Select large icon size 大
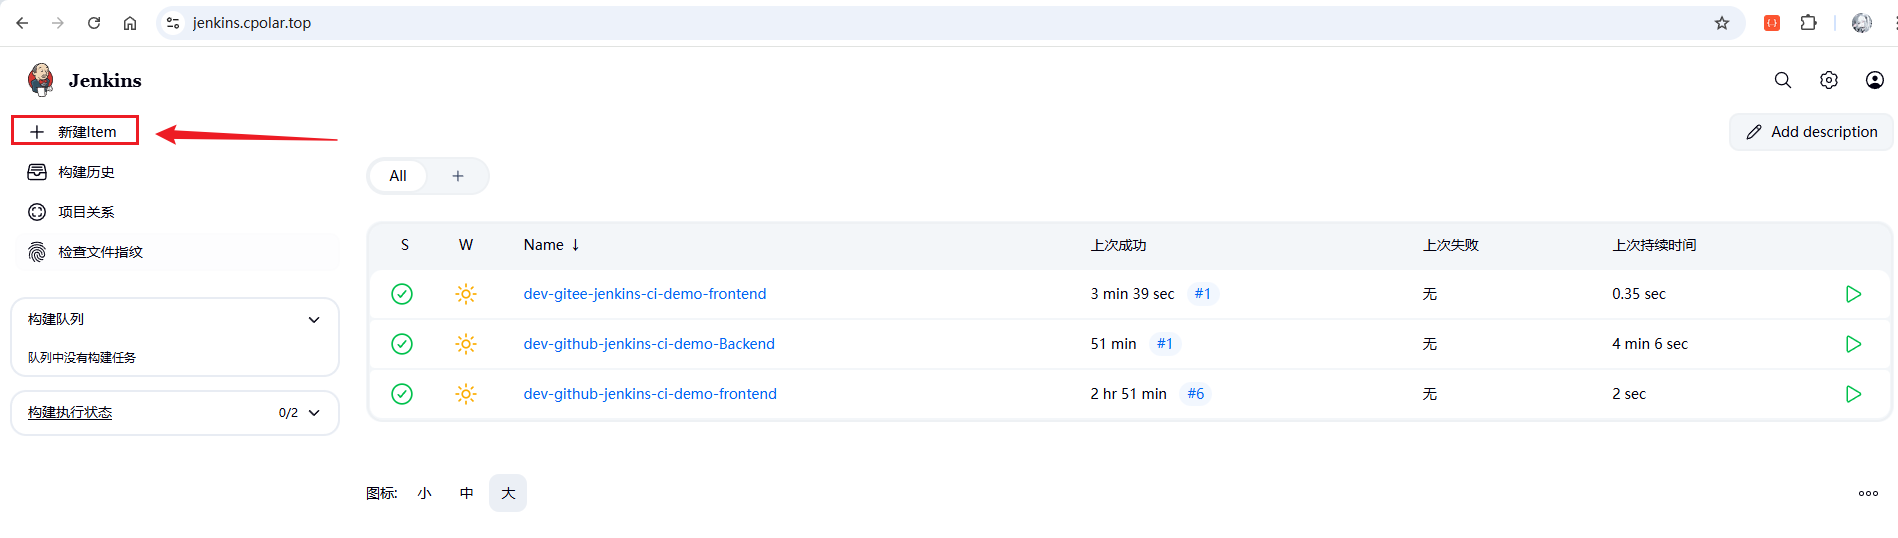The image size is (1898, 538). click(508, 493)
